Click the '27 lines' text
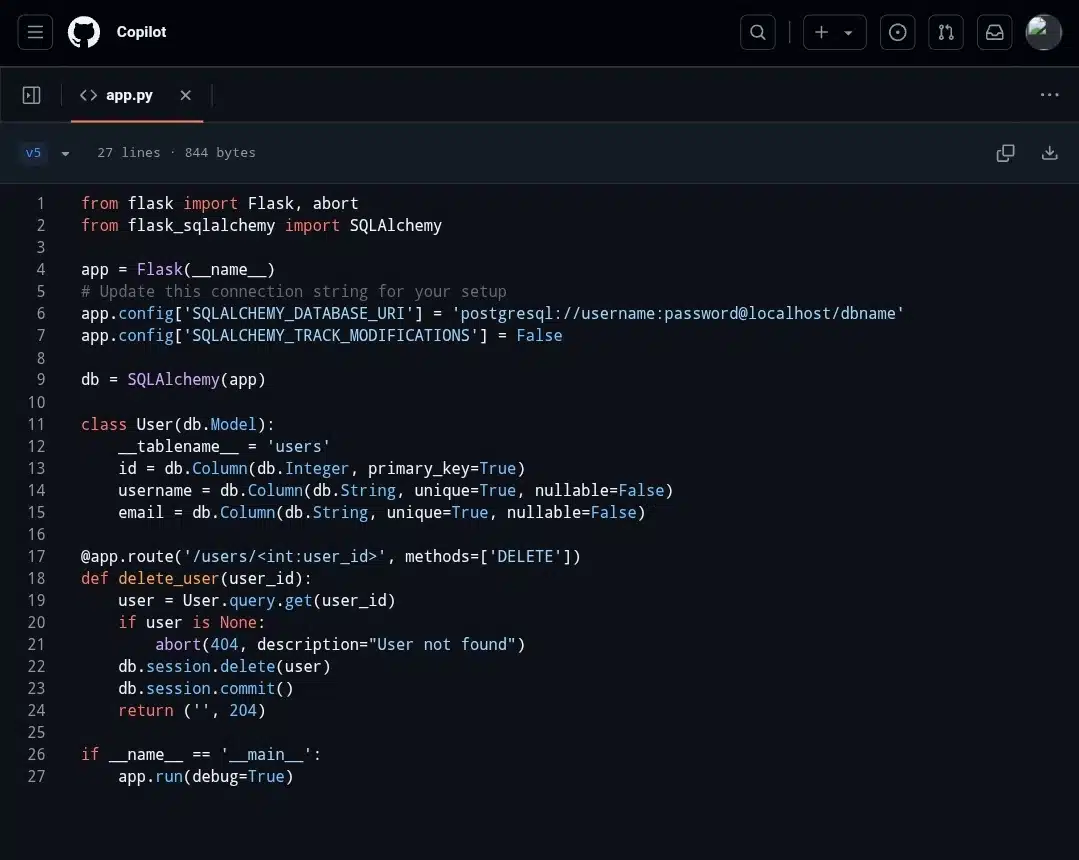1079x860 pixels. (x=129, y=153)
